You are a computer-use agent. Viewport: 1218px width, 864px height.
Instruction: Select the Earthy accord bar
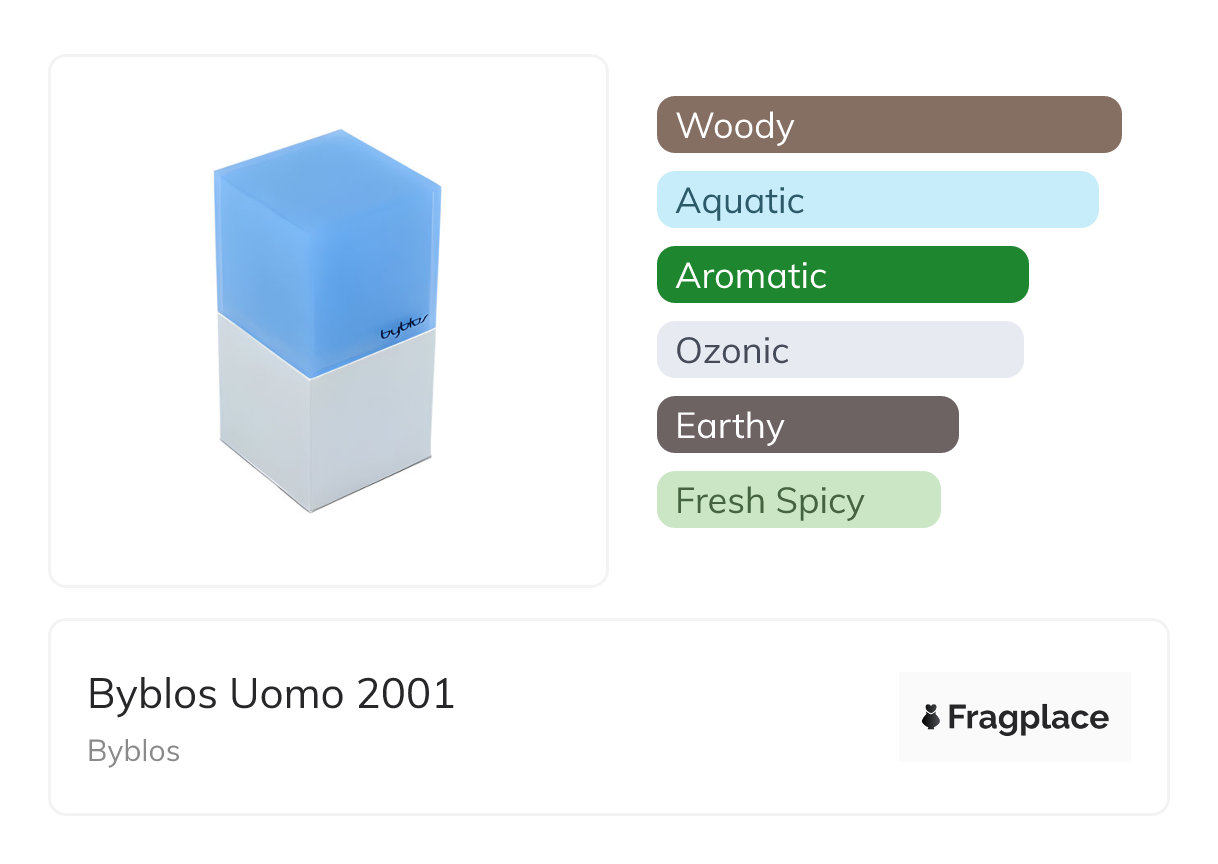pos(807,425)
